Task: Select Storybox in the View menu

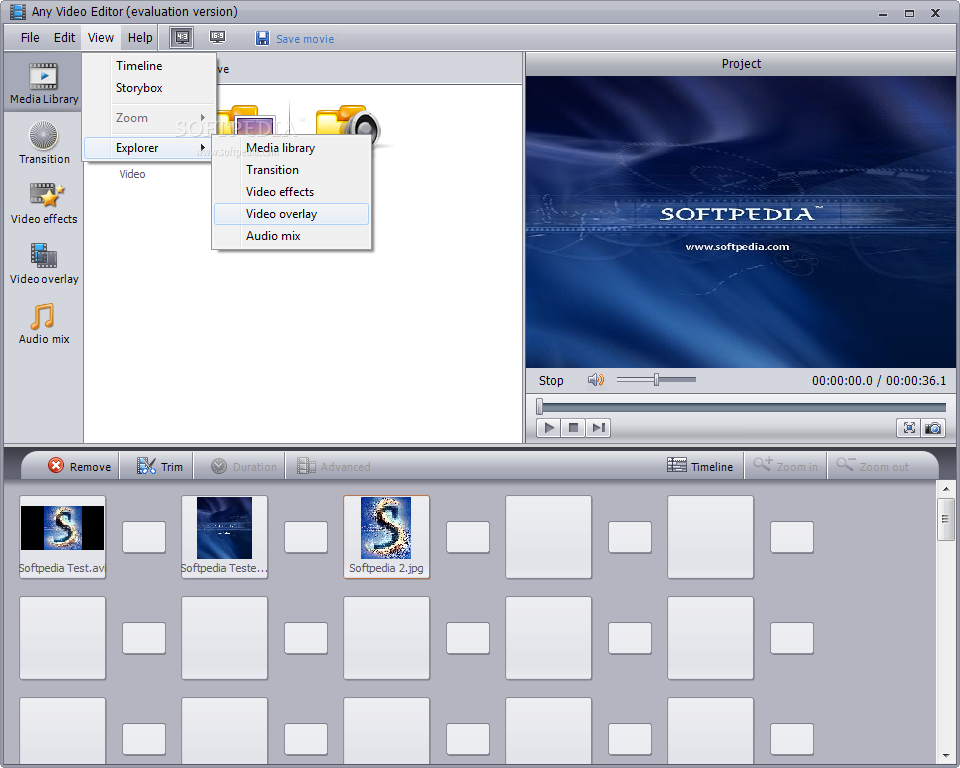Action: tap(150, 88)
